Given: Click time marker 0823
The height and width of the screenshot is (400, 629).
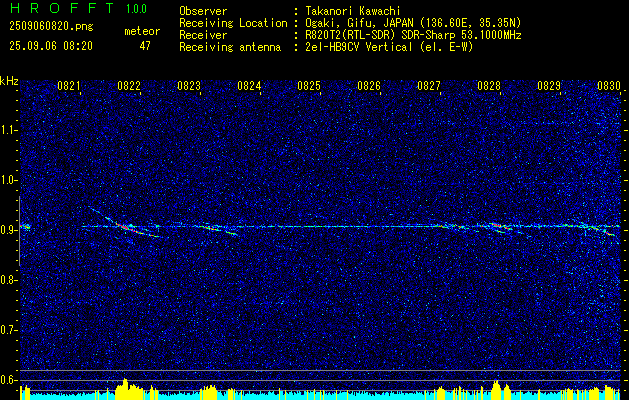Looking at the screenshot, I should pos(189,85).
